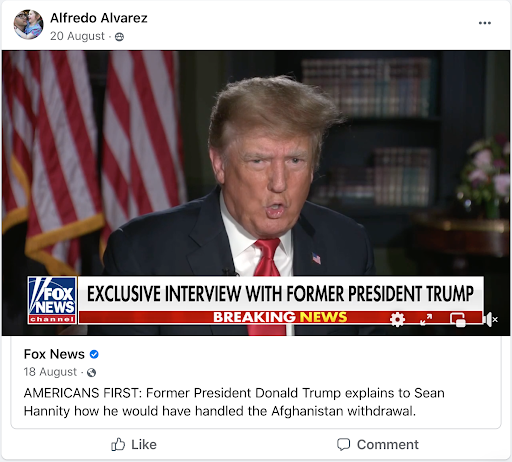Open the three-dot post options menu
The image size is (512, 462).
click(484, 23)
